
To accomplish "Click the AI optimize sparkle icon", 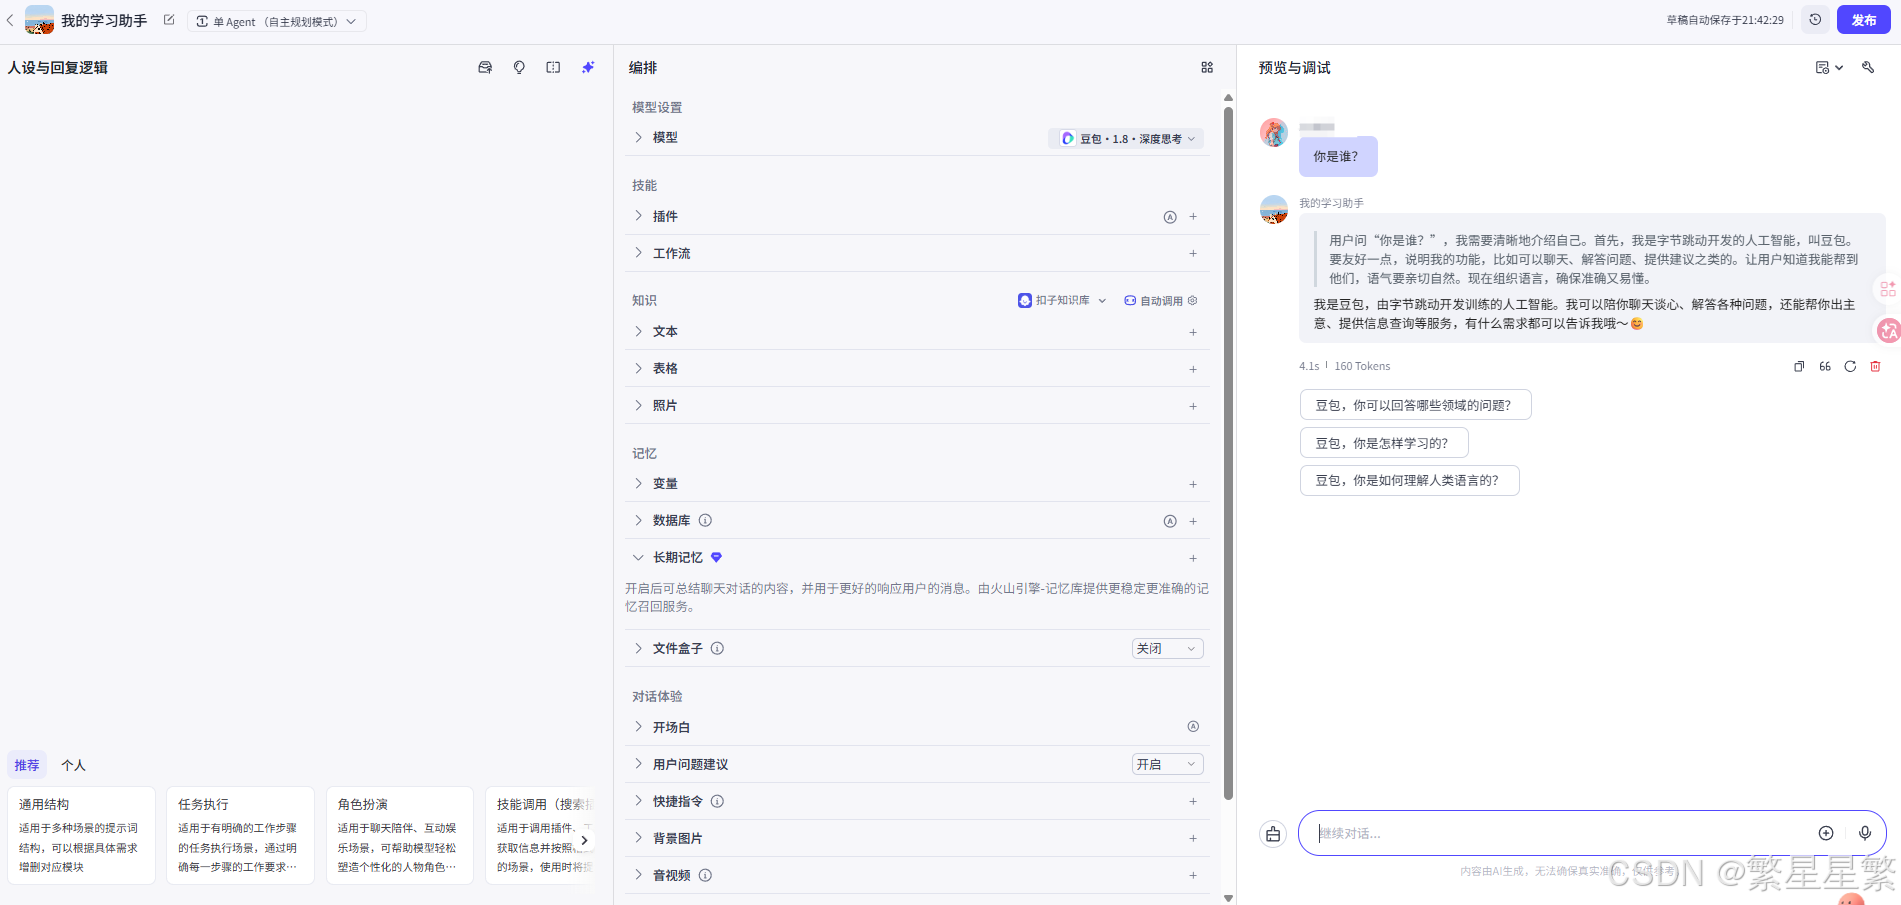I will [x=588, y=67].
